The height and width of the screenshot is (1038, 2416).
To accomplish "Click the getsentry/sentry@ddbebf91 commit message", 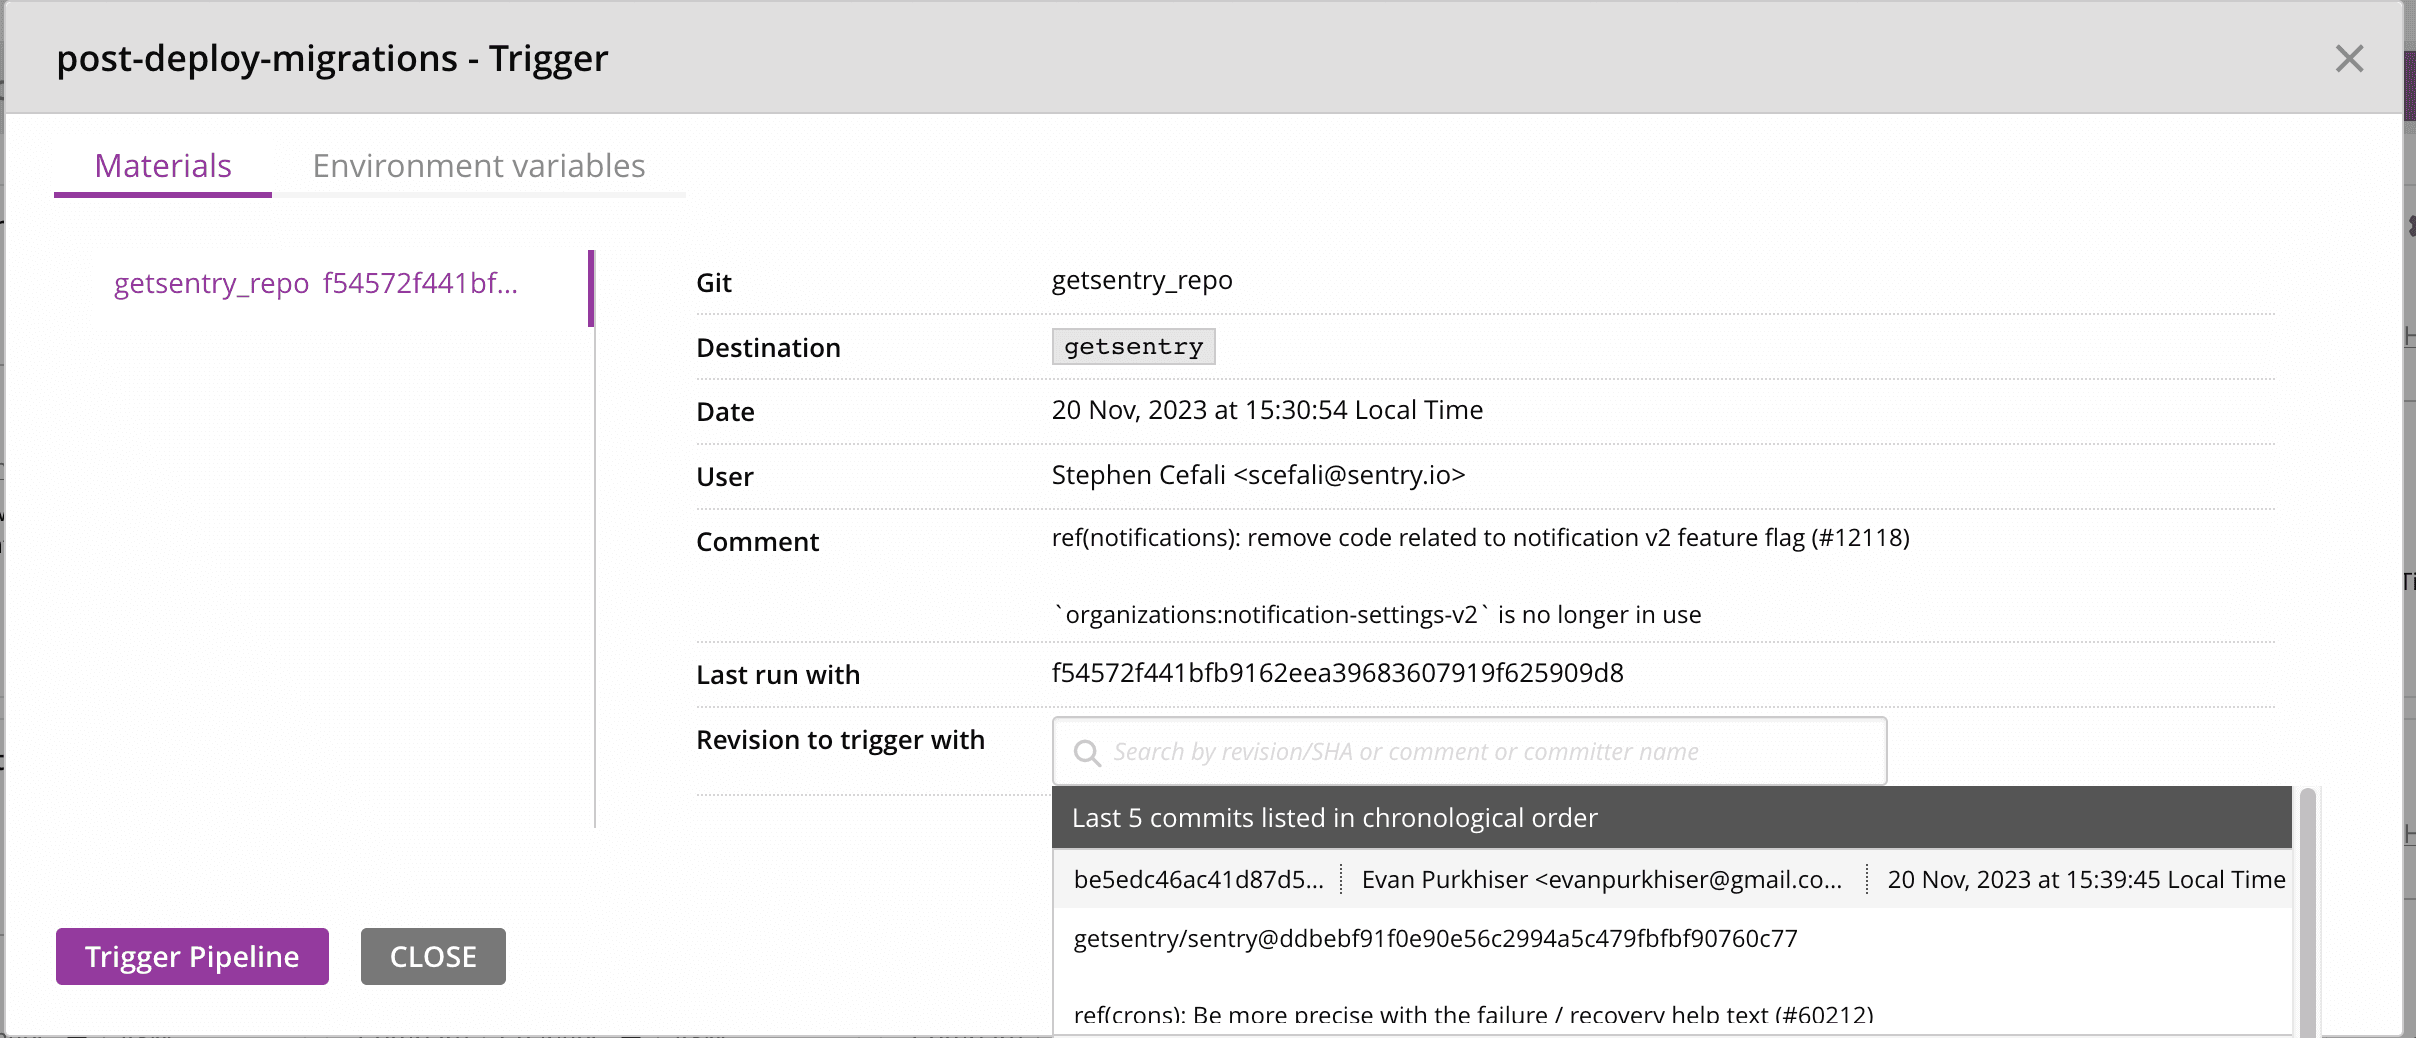I will pyautogui.click(x=1436, y=938).
